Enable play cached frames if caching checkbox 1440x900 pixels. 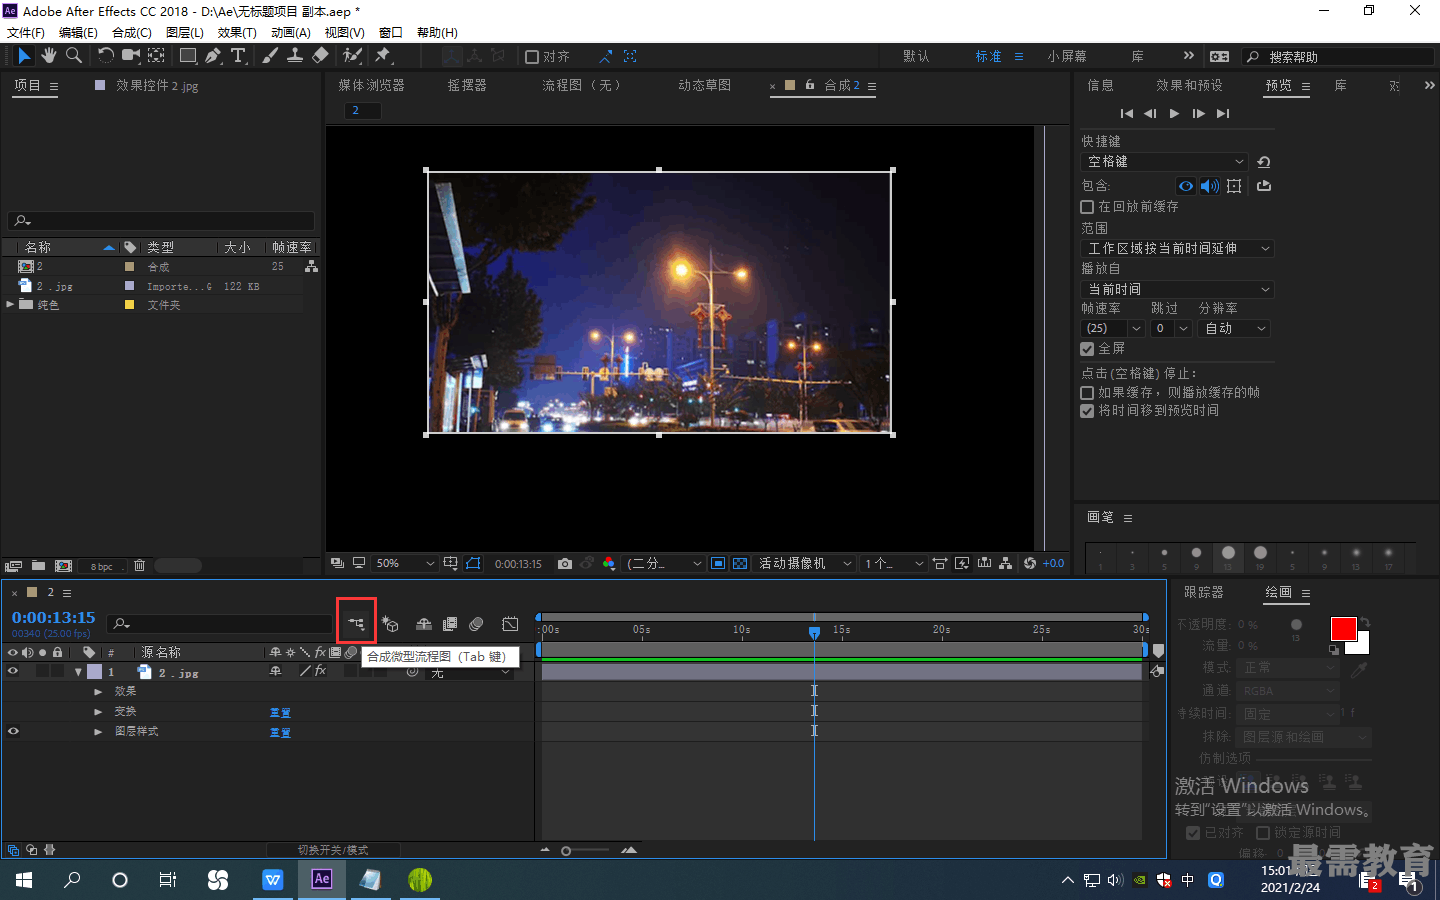click(1087, 393)
